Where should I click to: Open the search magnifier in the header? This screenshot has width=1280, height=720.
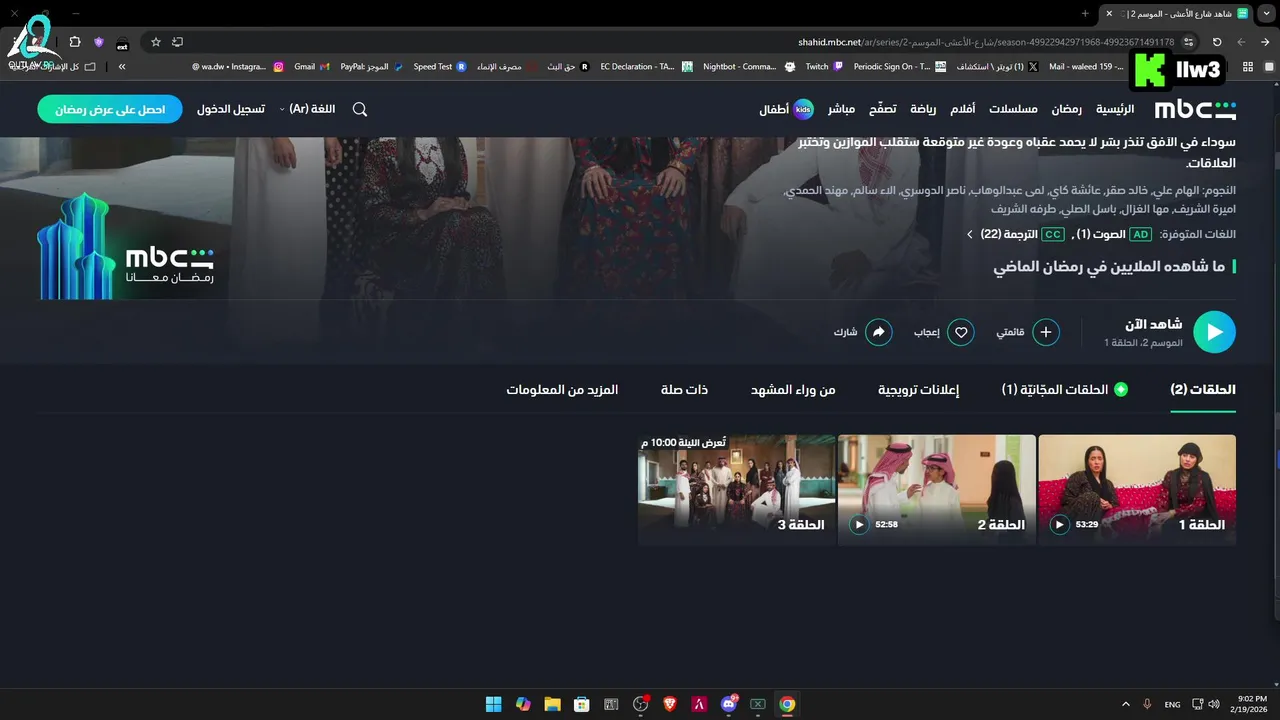[x=360, y=109]
